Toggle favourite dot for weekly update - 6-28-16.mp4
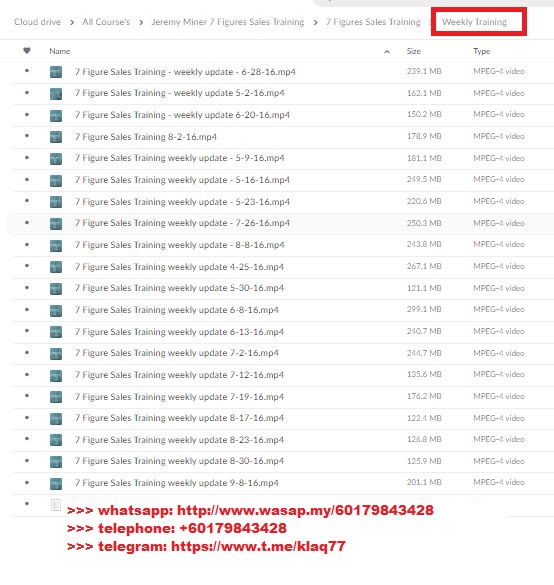The height and width of the screenshot is (585, 554). (27, 71)
